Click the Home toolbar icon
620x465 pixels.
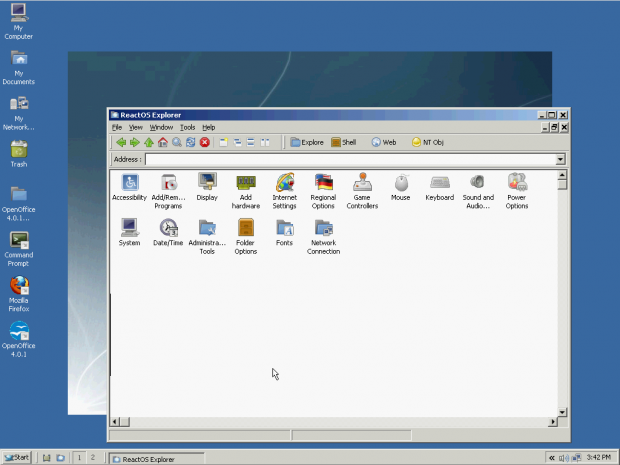pyautogui.click(x=163, y=143)
